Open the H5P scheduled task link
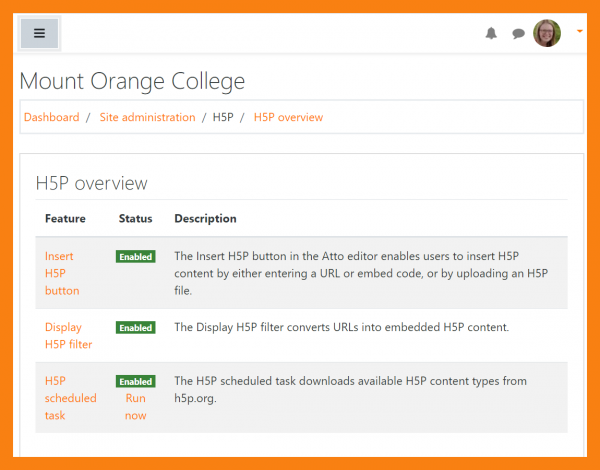 [x=70, y=398]
